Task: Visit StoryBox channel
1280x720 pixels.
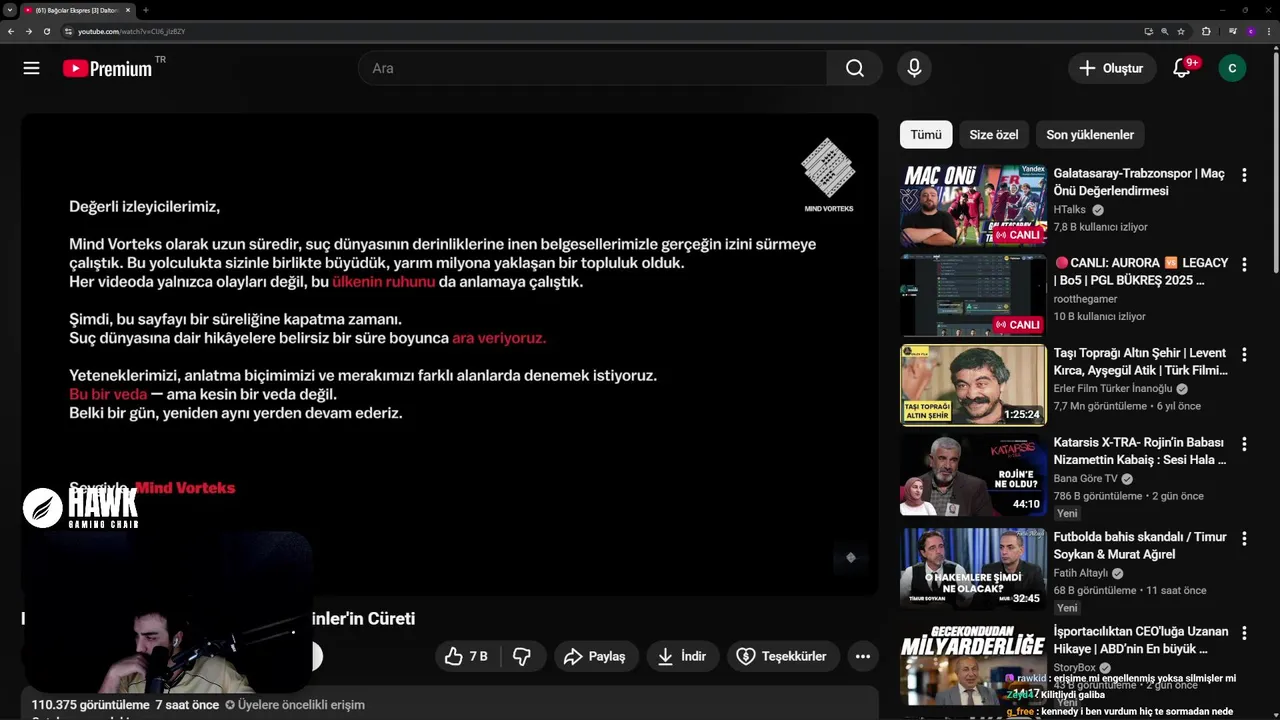Action: [1075, 668]
